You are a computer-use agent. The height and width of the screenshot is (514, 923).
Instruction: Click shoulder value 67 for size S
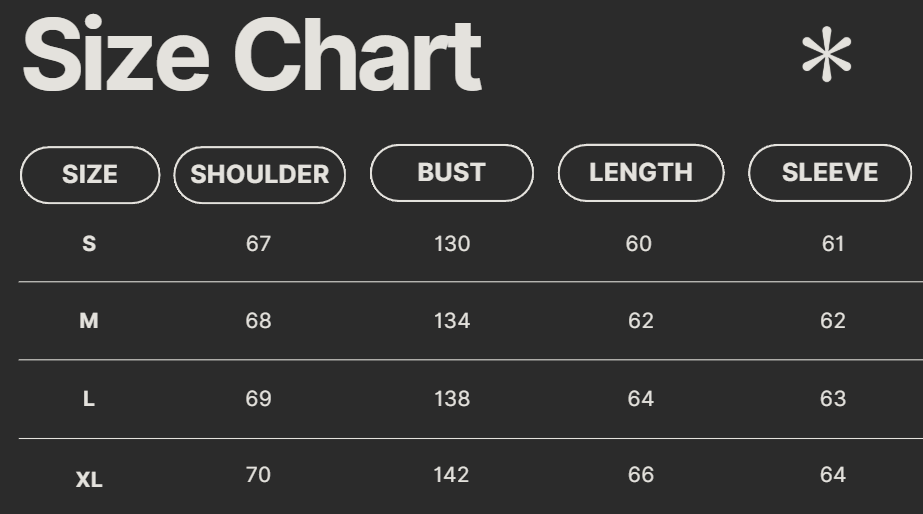point(258,244)
